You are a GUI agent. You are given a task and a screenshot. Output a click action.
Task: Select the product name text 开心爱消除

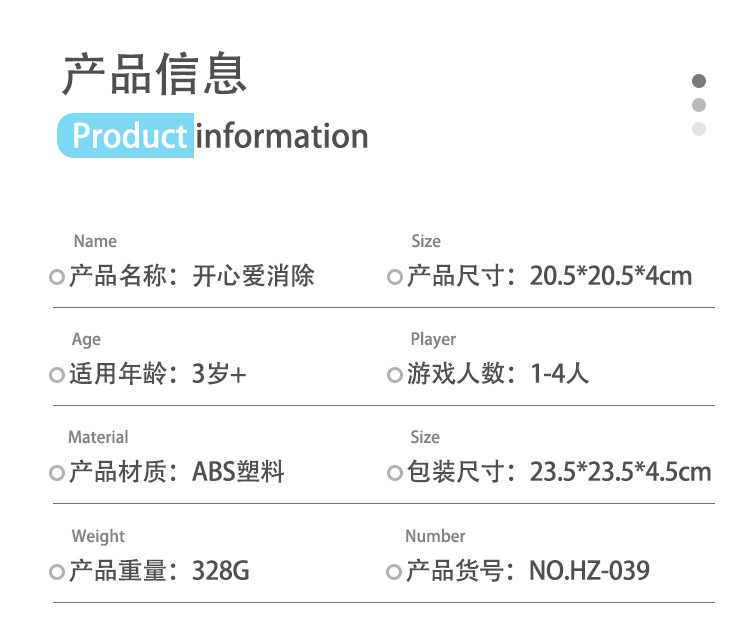pos(254,276)
